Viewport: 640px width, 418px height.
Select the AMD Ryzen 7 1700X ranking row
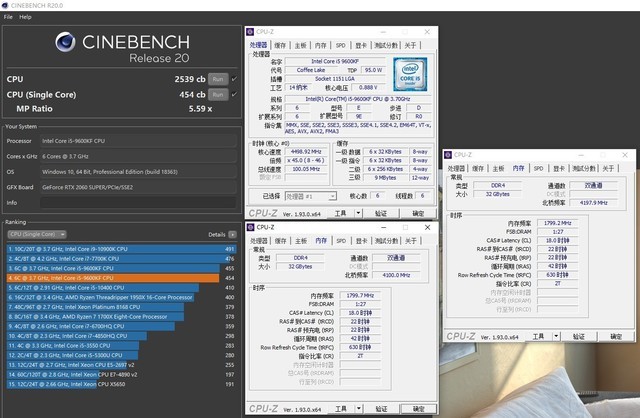tap(122, 317)
